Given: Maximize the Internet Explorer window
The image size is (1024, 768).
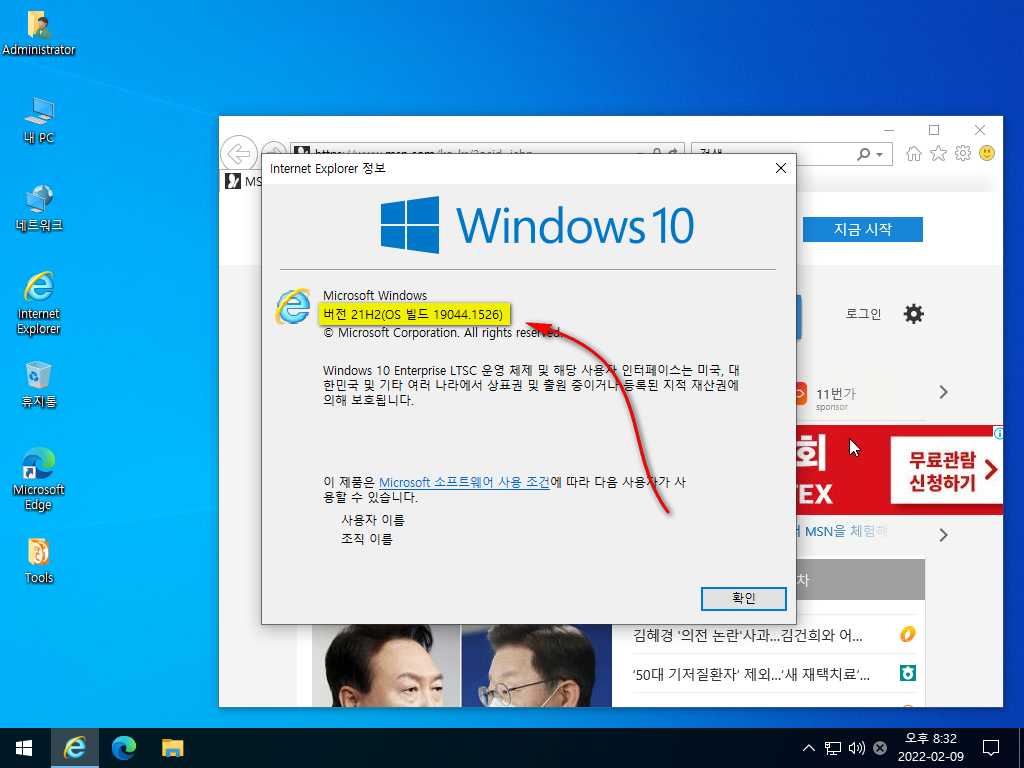Looking at the screenshot, I should [934, 130].
